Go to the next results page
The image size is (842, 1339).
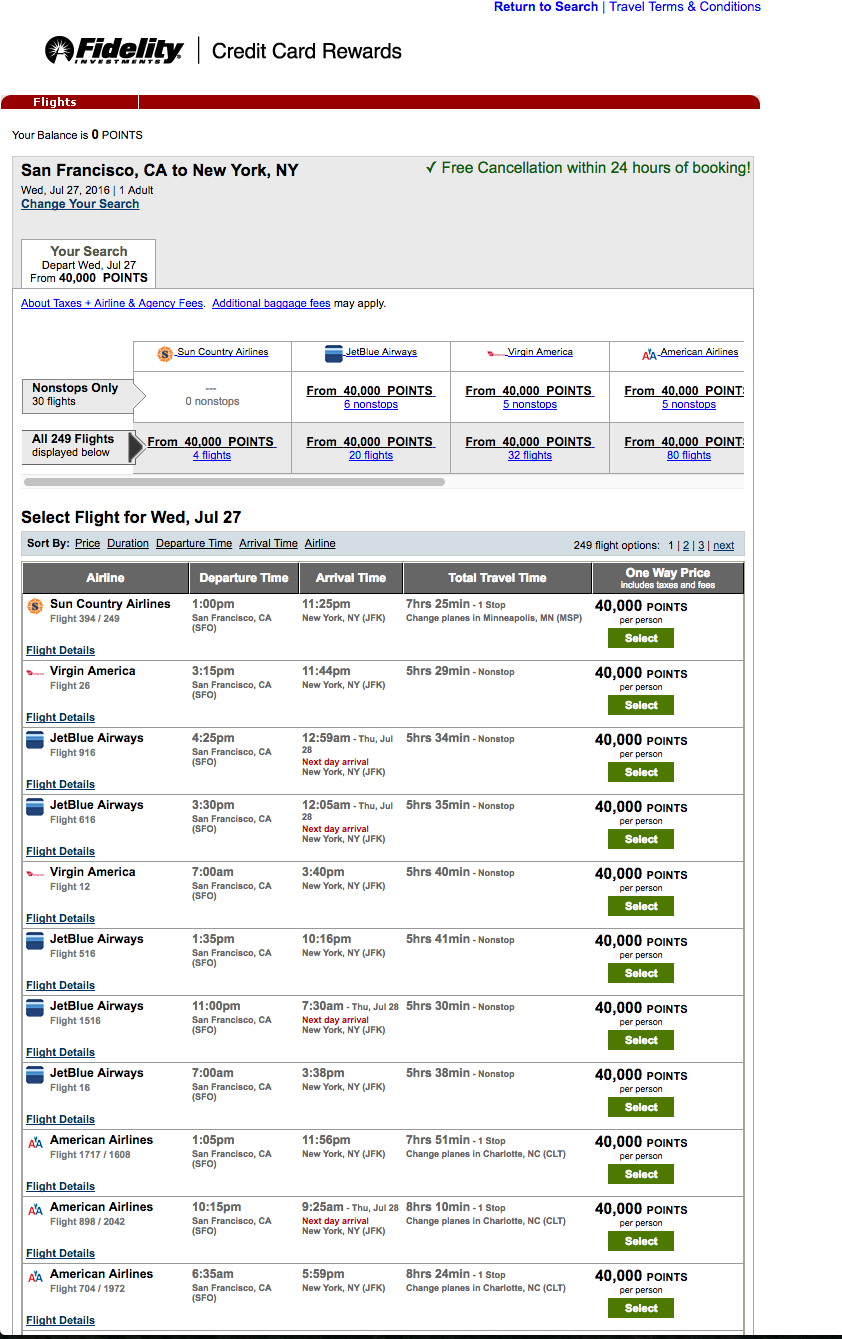coord(724,546)
